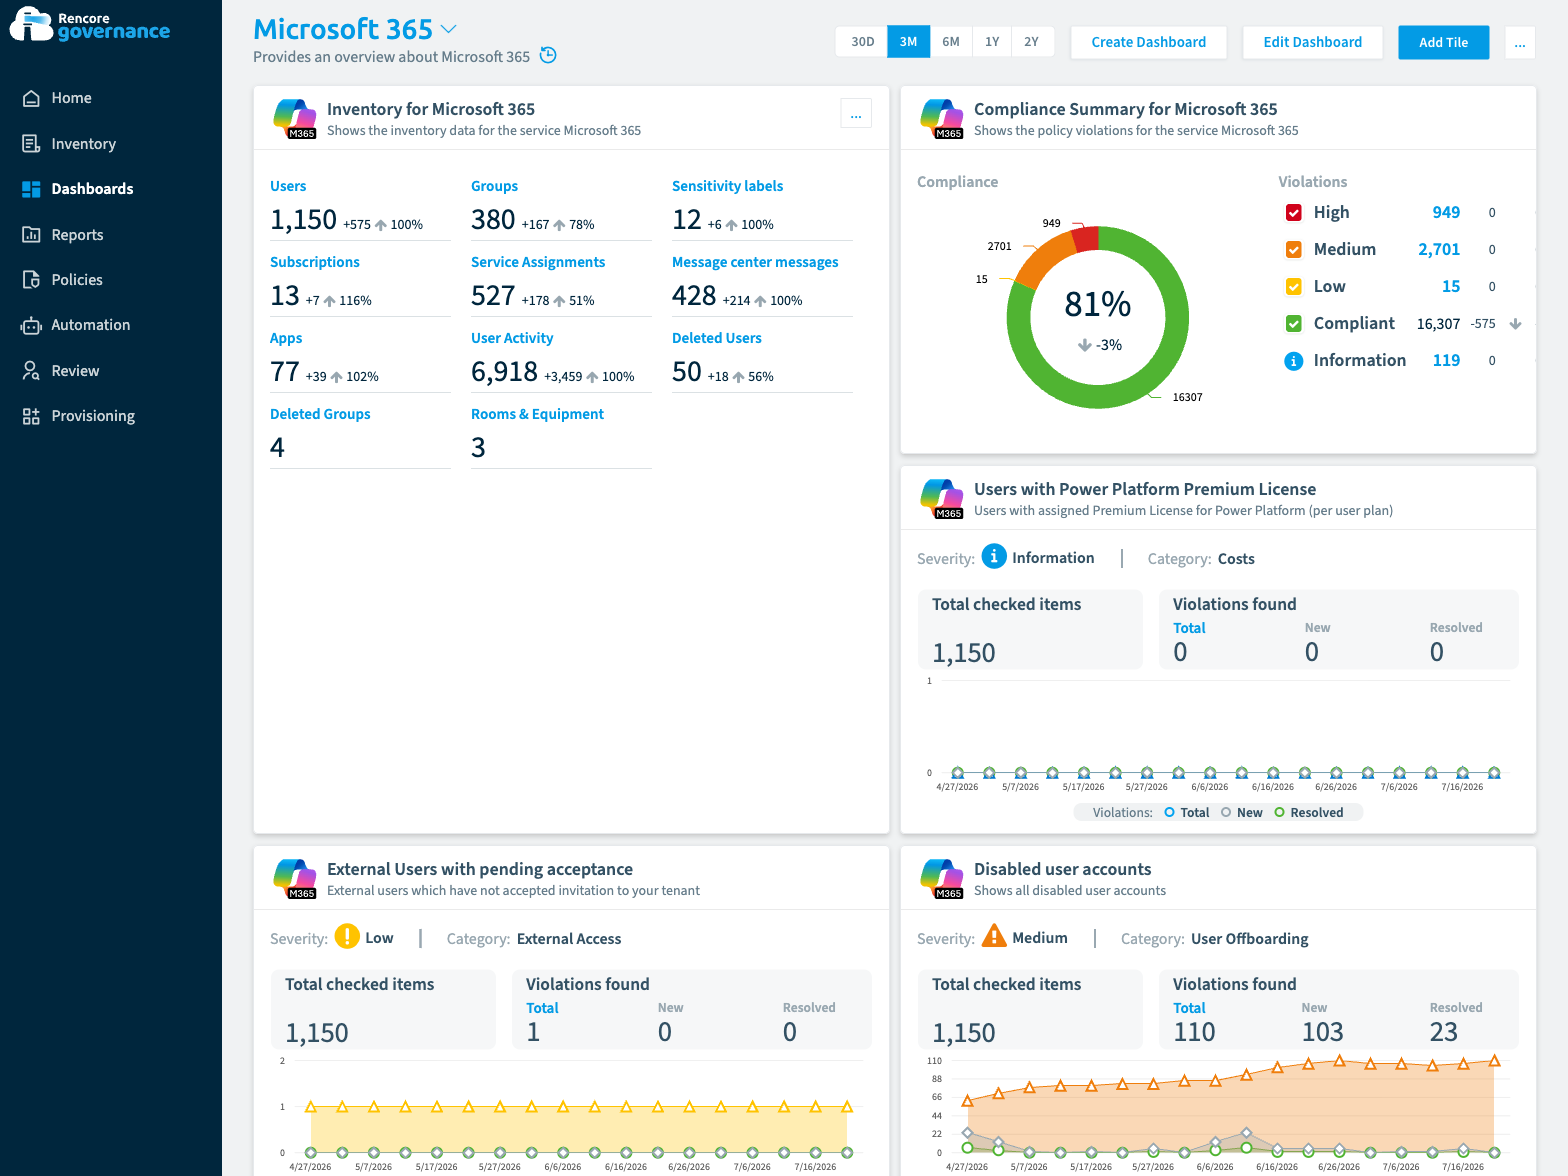Open the Groups inventory link
The image size is (1568, 1176).
(494, 186)
